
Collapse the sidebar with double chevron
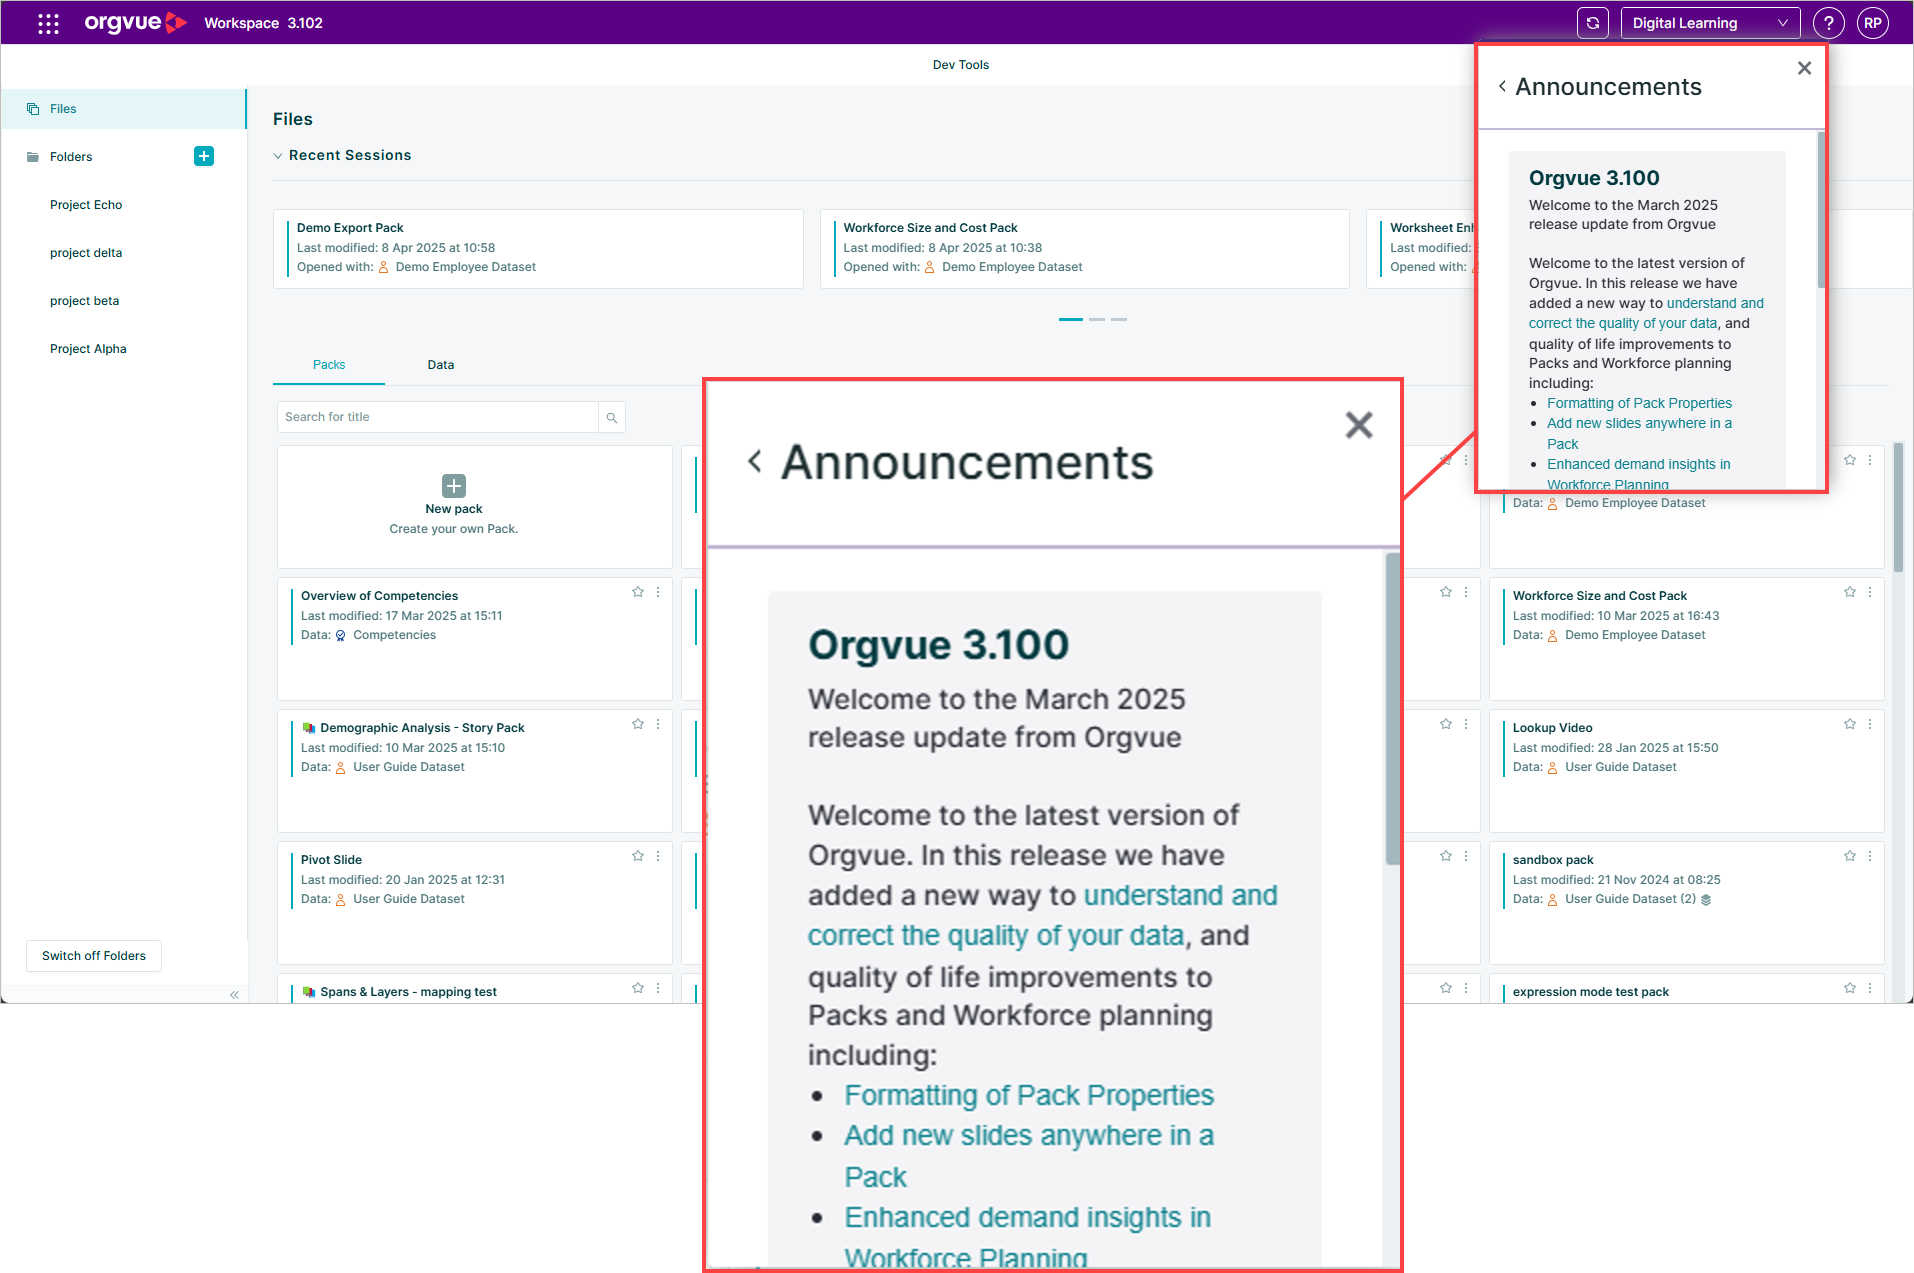point(234,995)
